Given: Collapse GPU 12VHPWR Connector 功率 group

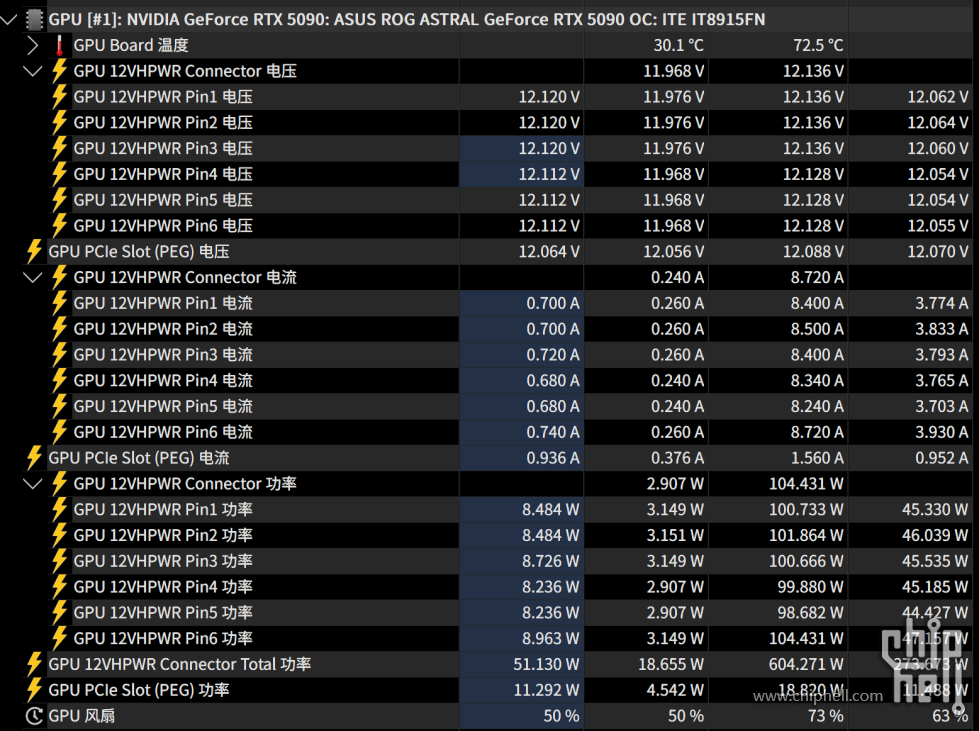Looking at the screenshot, I should (x=32, y=484).
